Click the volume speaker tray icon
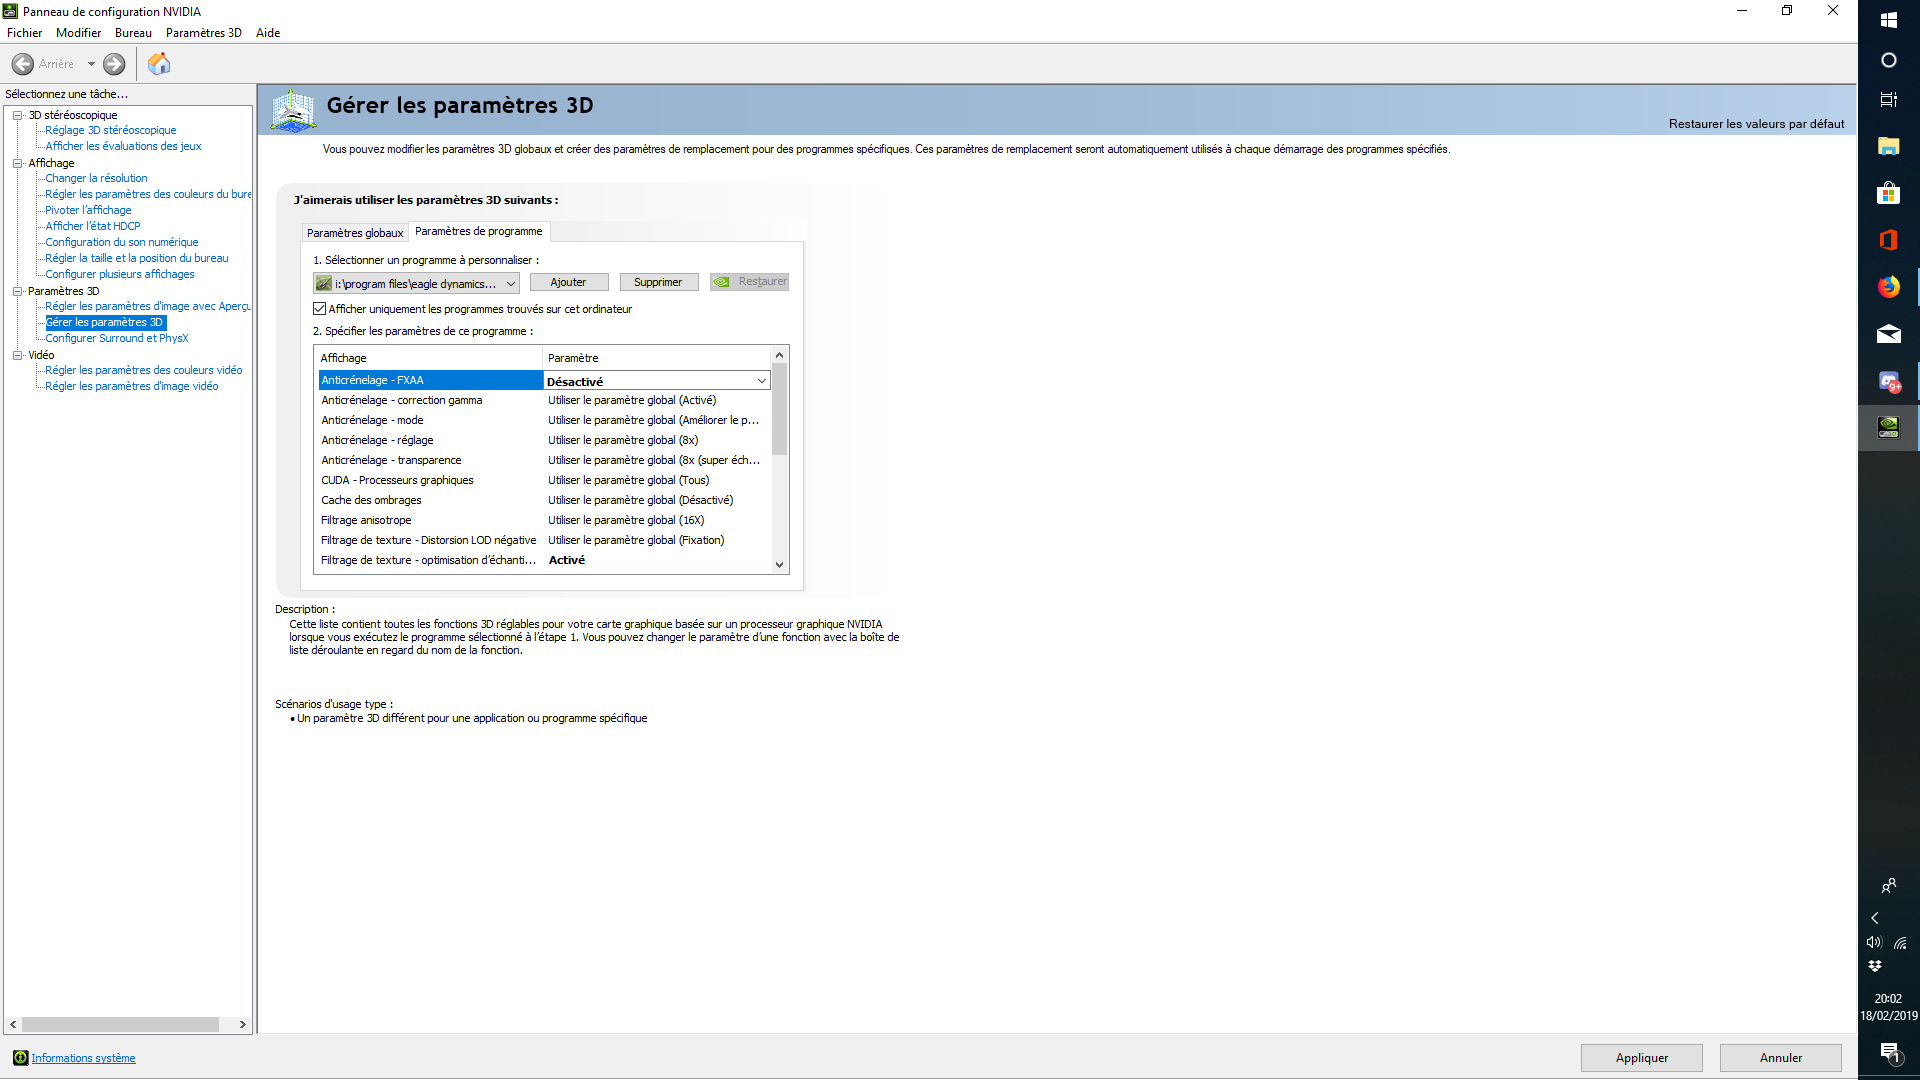The width and height of the screenshot is (1920, 1080). [1874, 942]
